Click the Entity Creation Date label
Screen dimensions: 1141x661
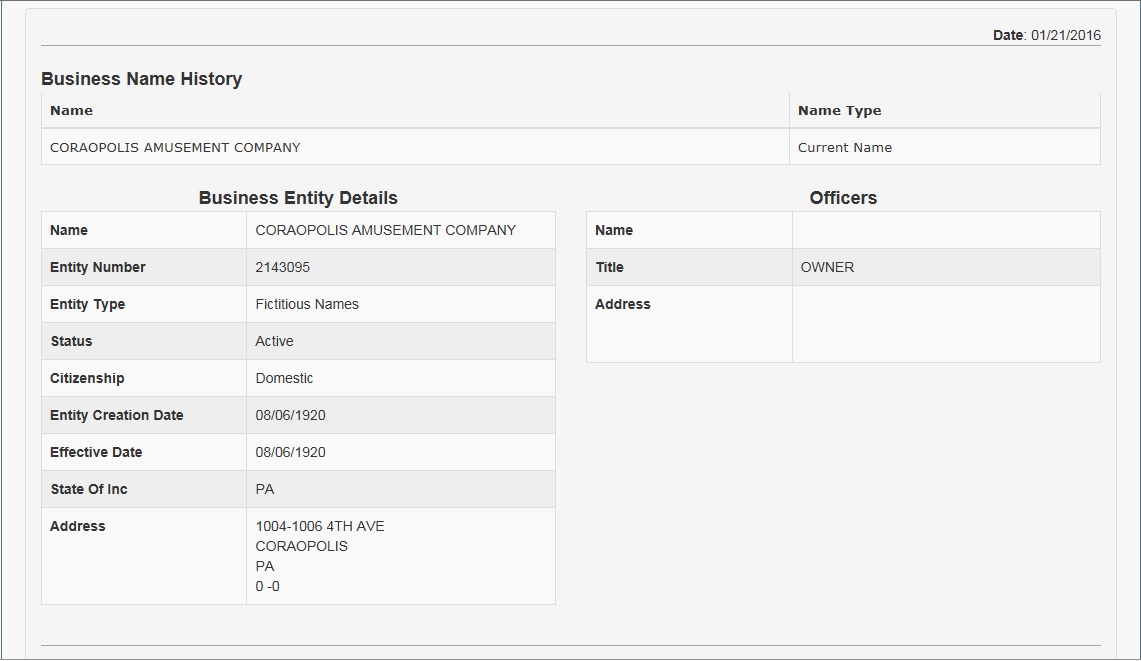point(116,416)
